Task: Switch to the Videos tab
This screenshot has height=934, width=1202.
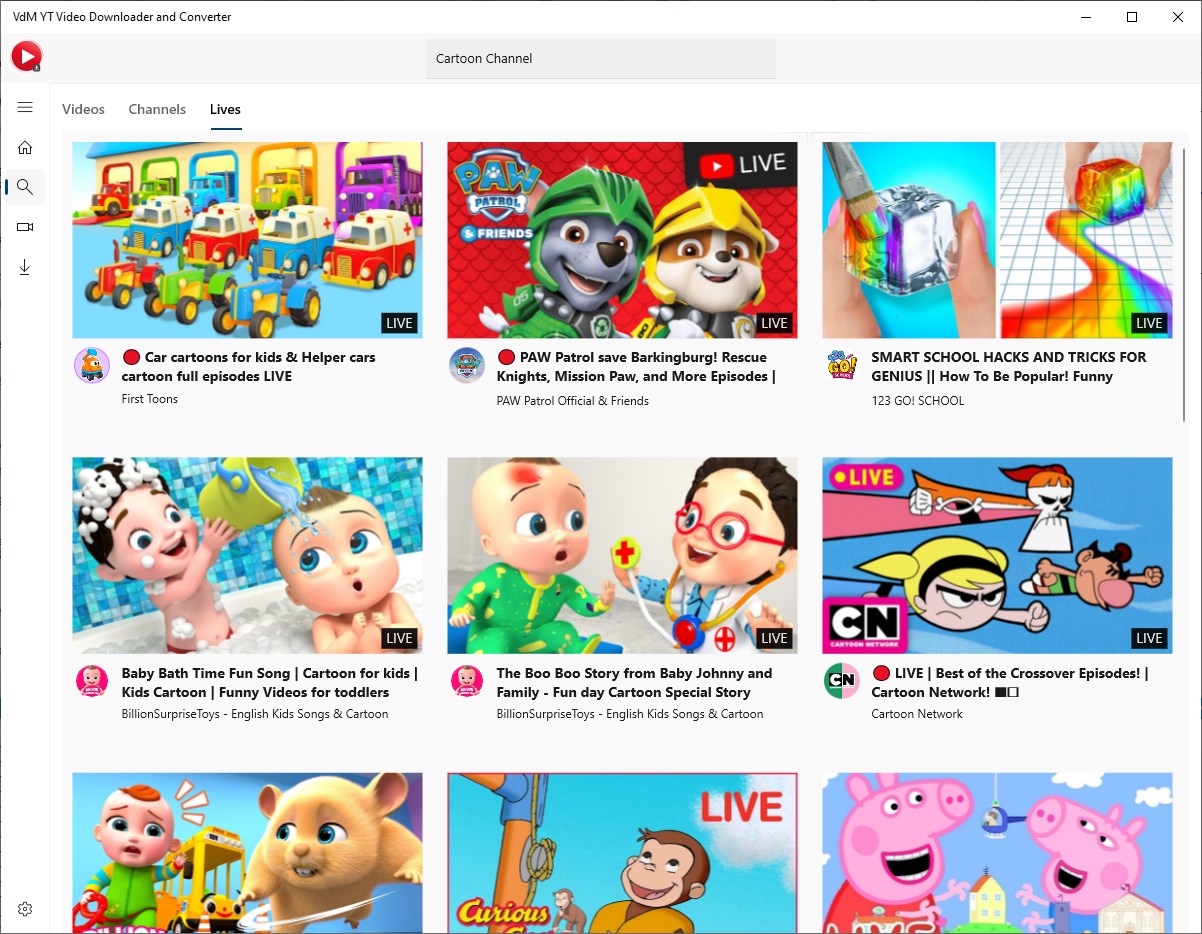Action: (x=83, y=109)
